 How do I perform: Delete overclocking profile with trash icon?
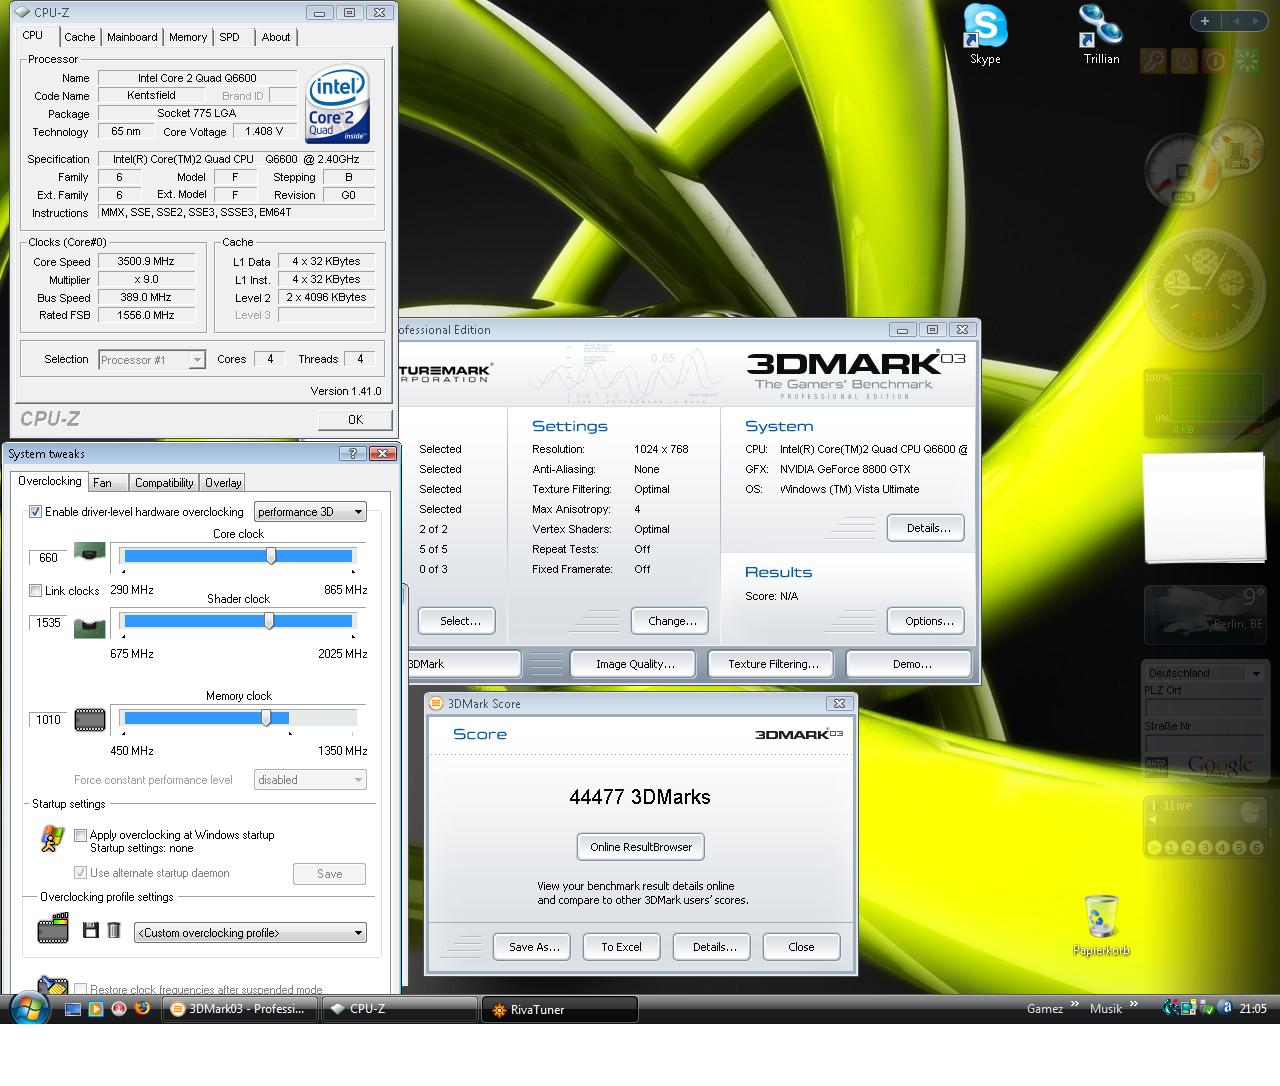pos(114,930)
